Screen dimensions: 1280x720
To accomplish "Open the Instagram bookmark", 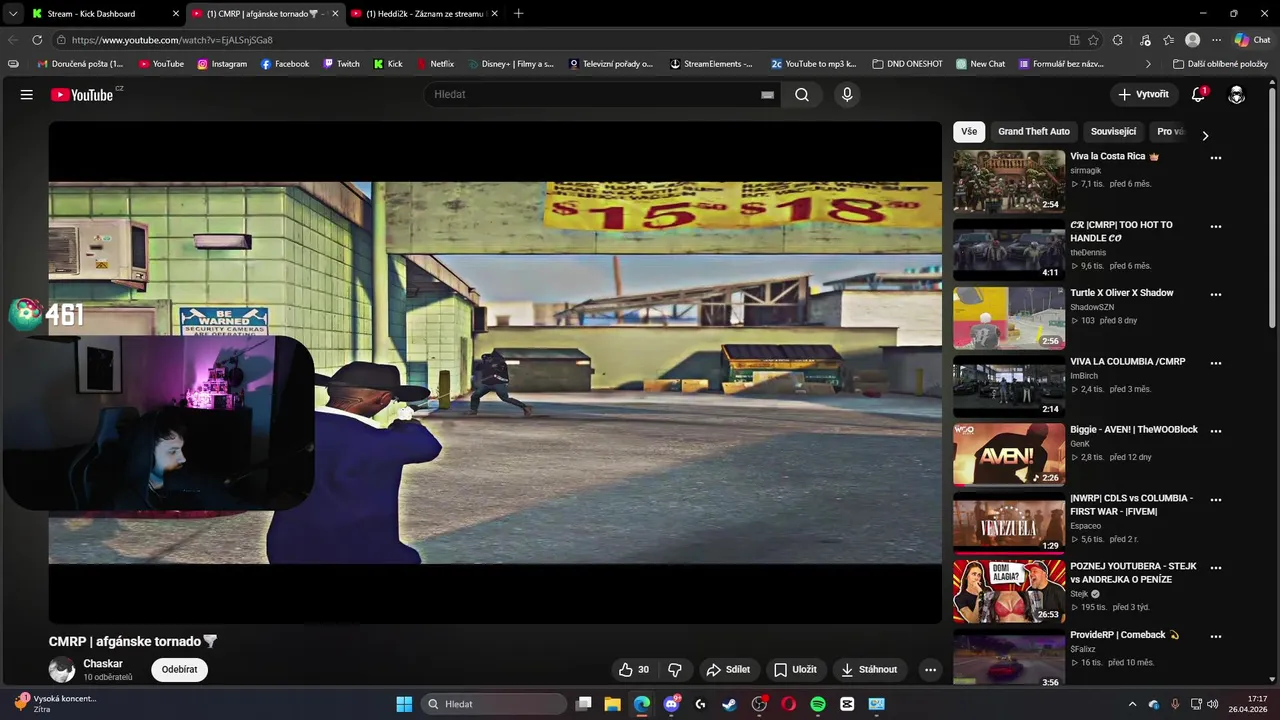I will tap(222, 64).
